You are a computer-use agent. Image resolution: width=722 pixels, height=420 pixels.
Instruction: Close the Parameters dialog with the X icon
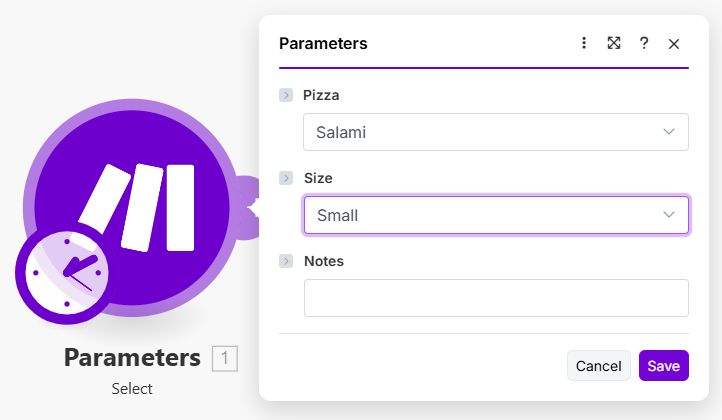point(674,44)
